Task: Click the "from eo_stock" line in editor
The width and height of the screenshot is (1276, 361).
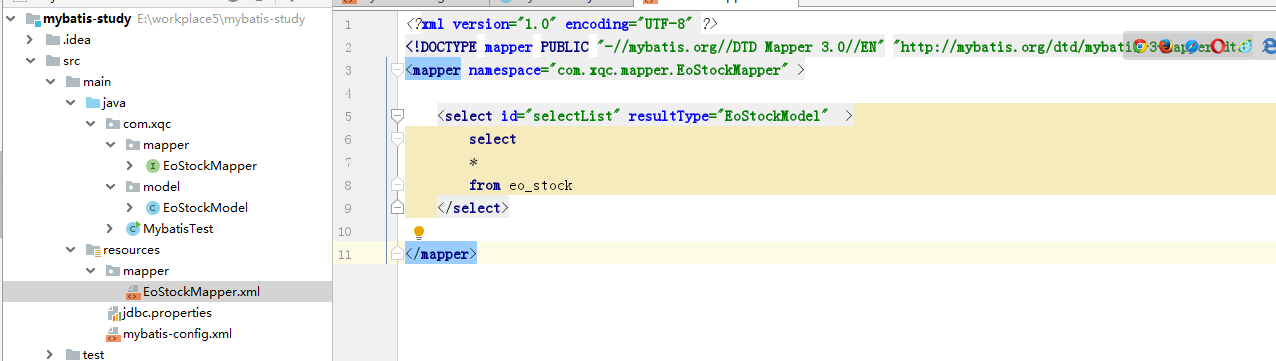Action: coord(520,185)
